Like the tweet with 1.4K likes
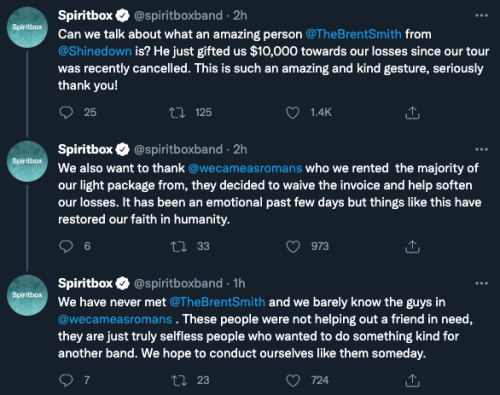 coord(293,113)
